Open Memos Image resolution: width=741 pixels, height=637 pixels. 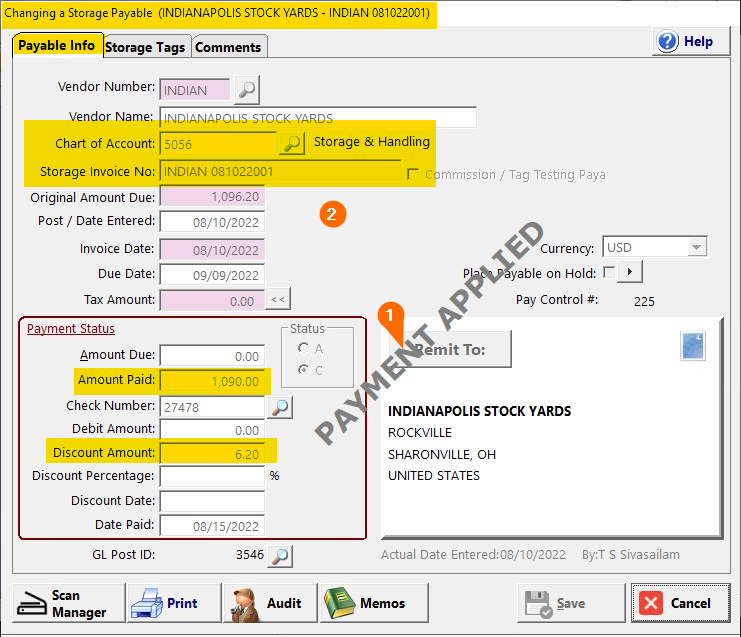[x=374, y=603]
